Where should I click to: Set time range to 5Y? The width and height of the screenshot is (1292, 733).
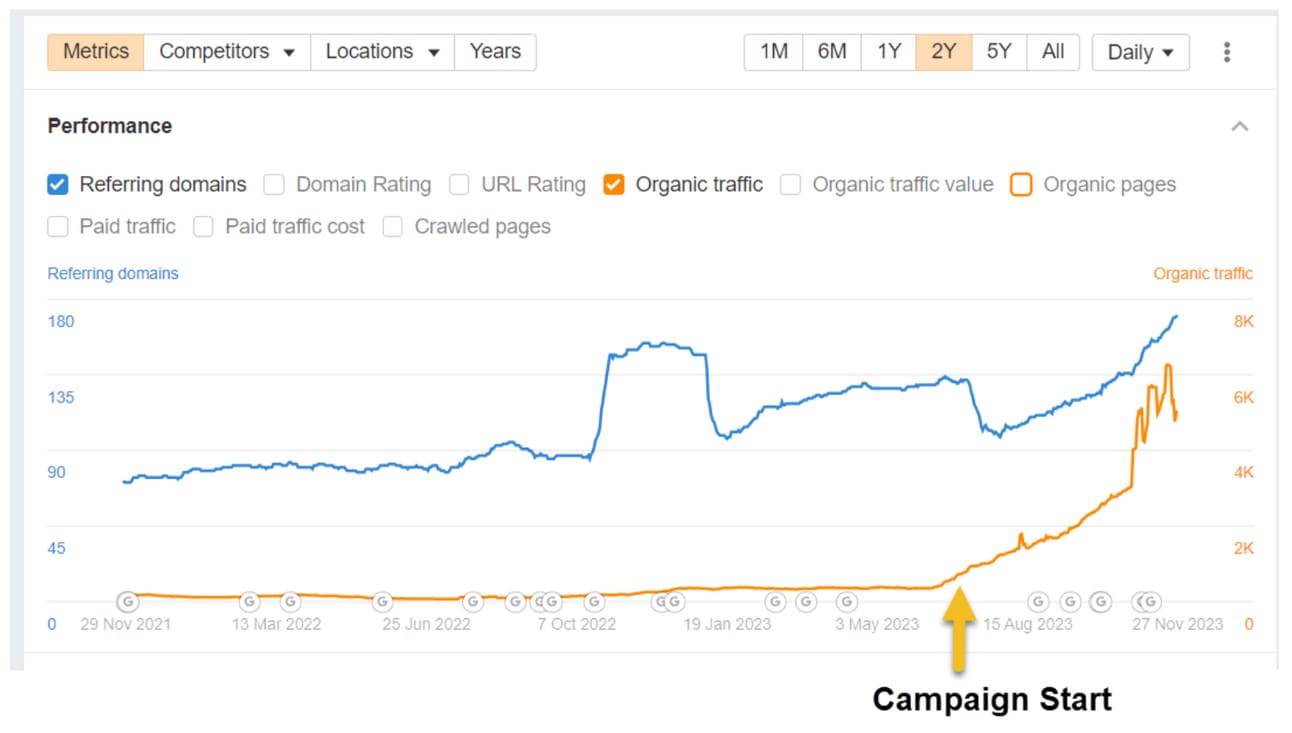coord(999,52)
